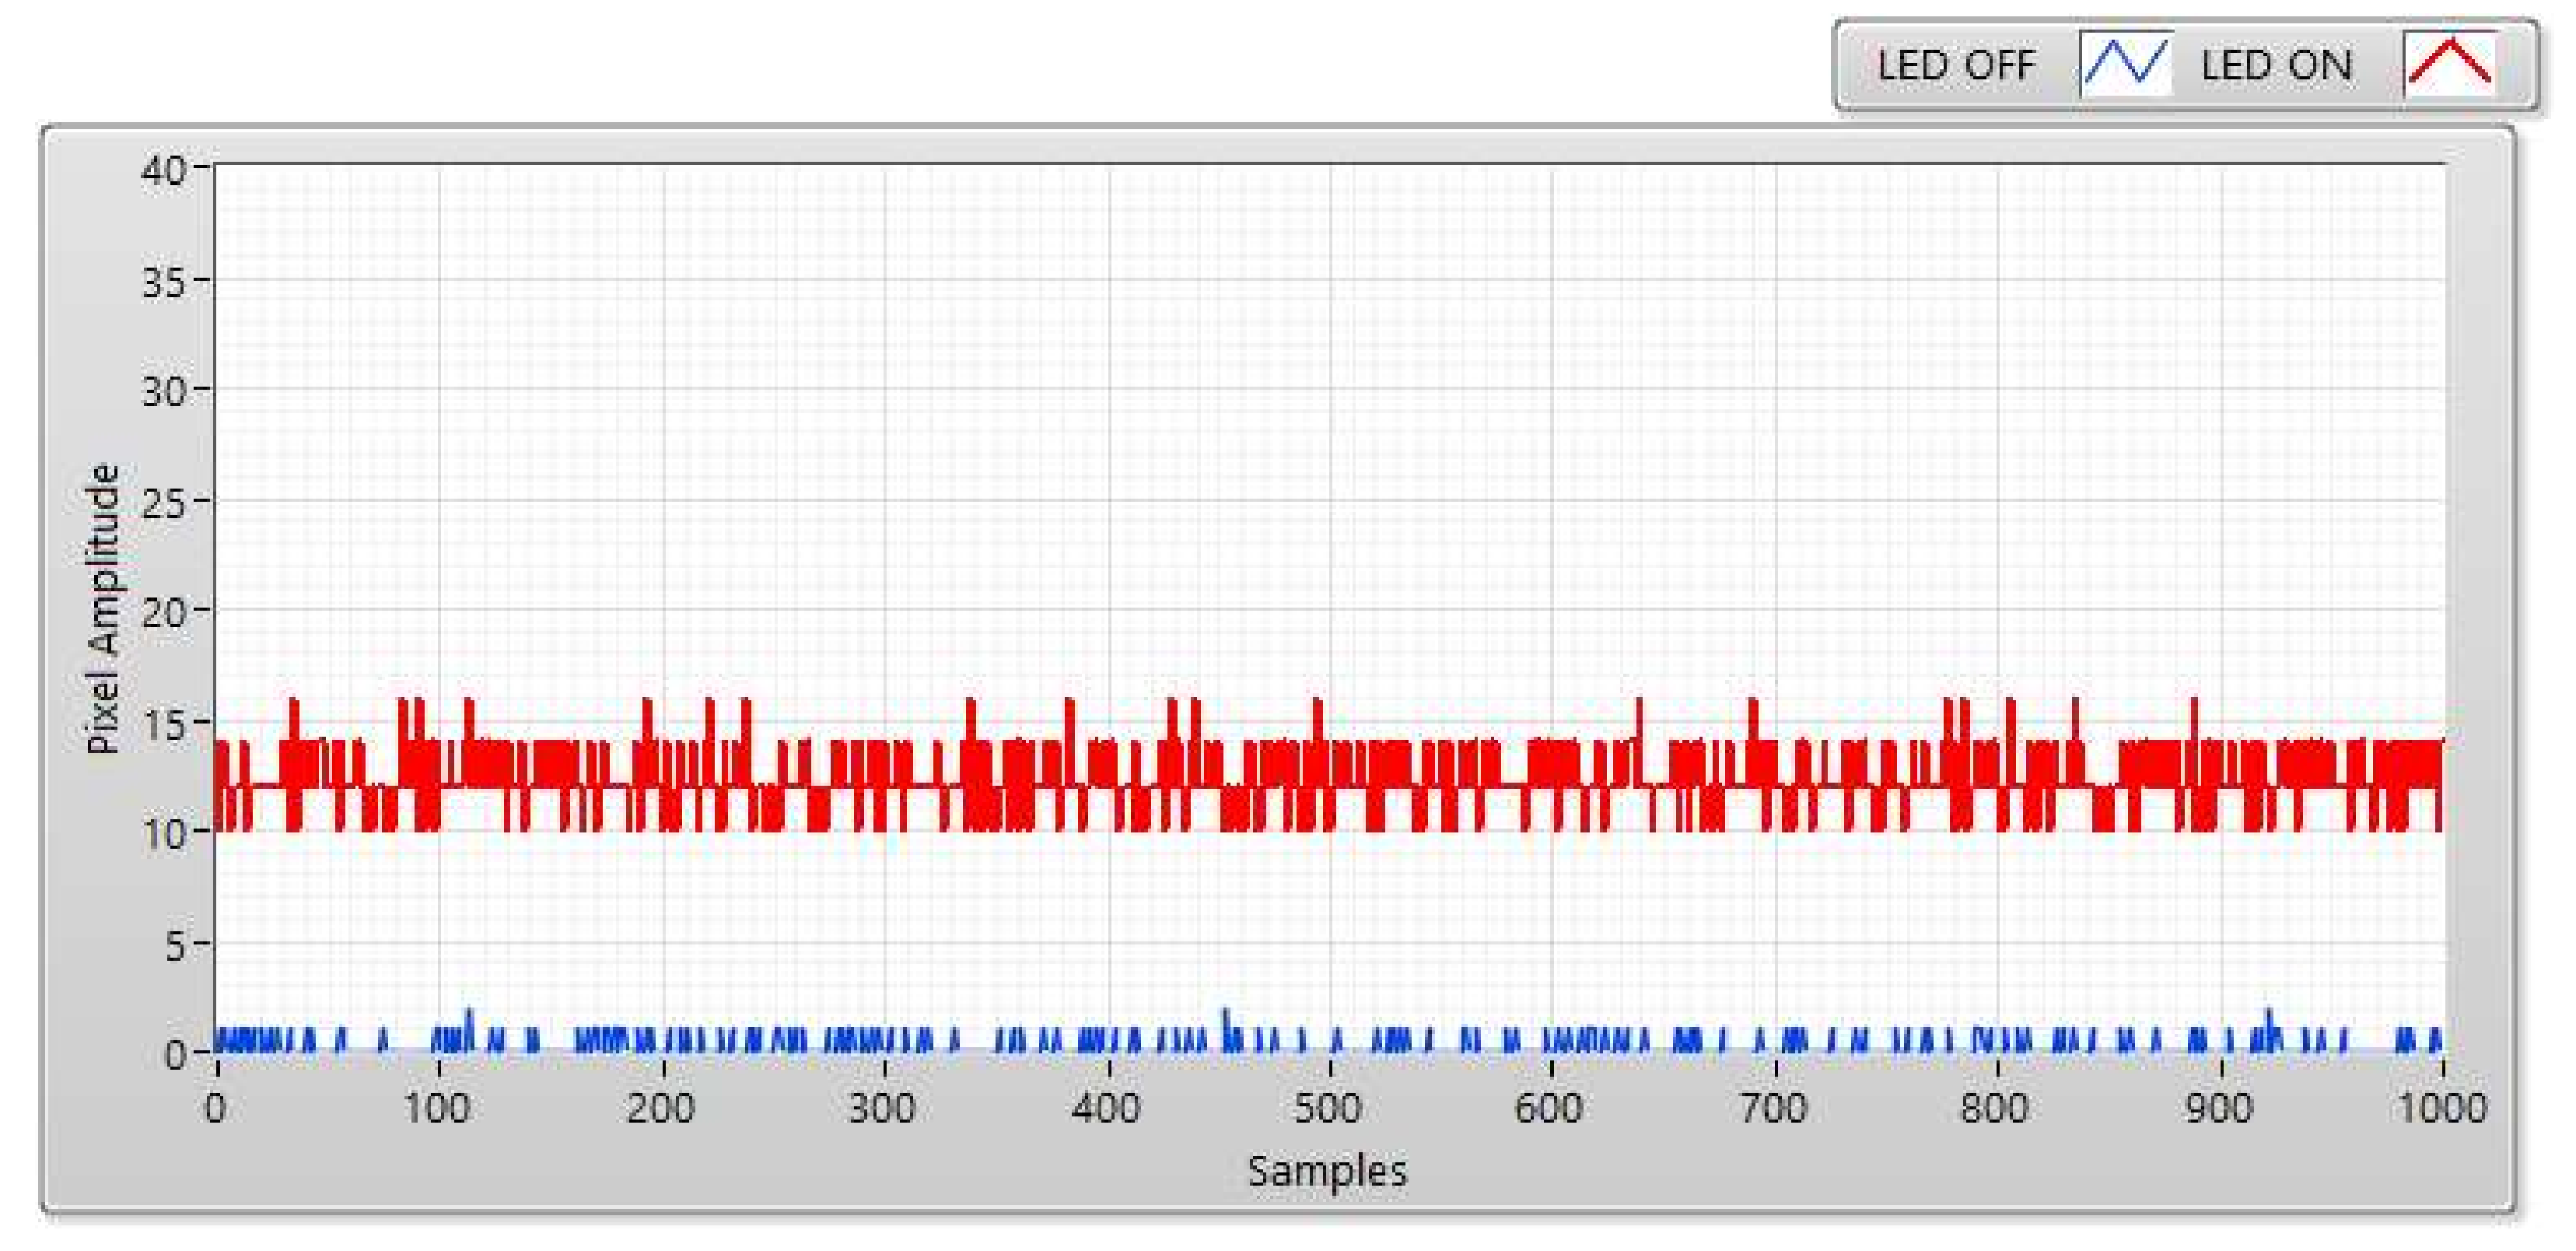Select the x-axis maximum value 1000
2576x1251 pixels.
coord(2442,1108)
